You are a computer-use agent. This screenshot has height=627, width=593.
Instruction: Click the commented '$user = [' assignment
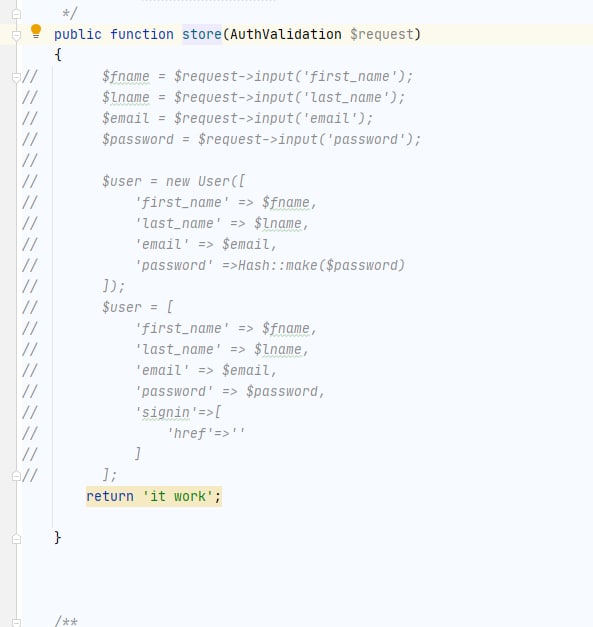[x=138, y=307]
